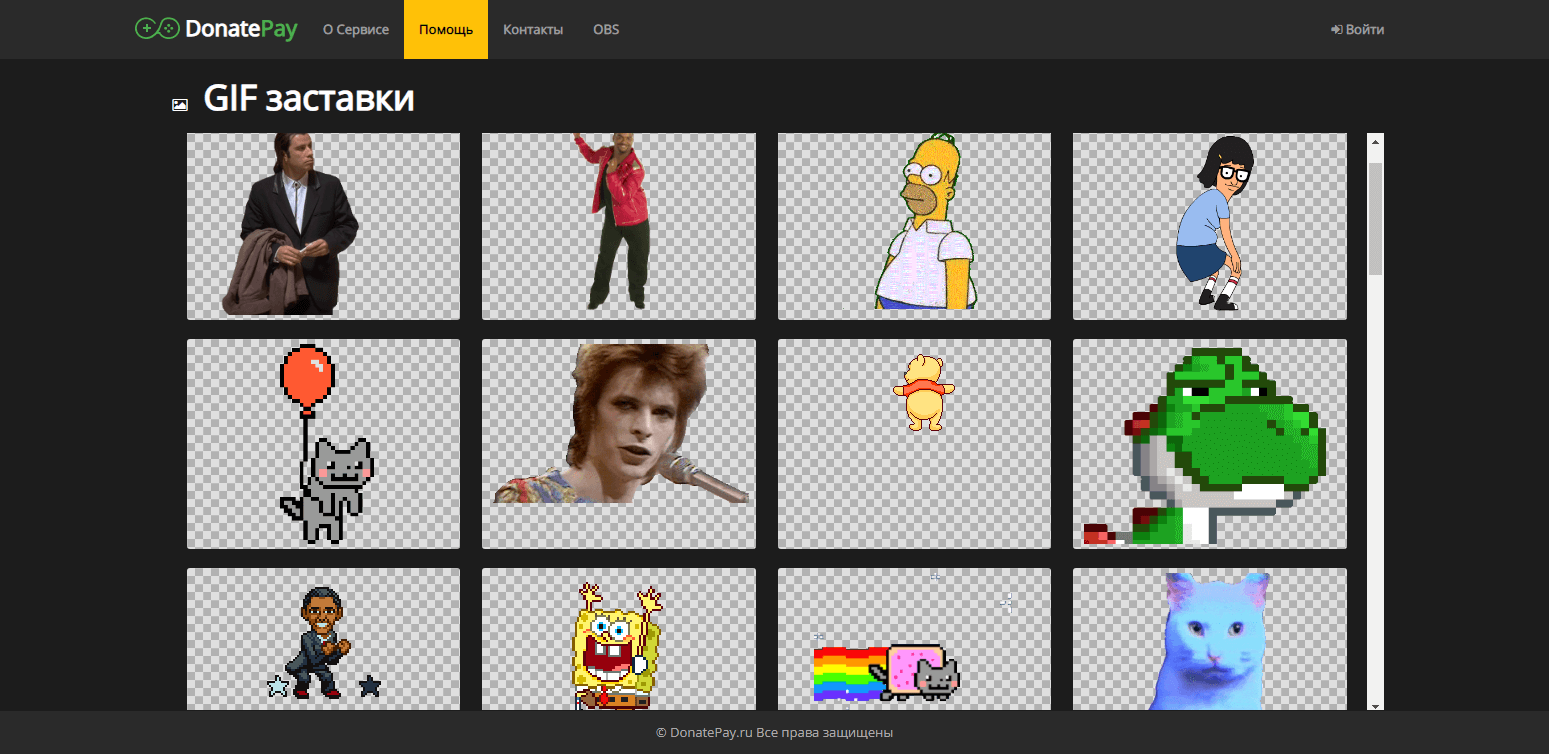The image size is (1566, 754).
Task: Select the pixel cat with red balloon GIF
Action: pos(323,443)
